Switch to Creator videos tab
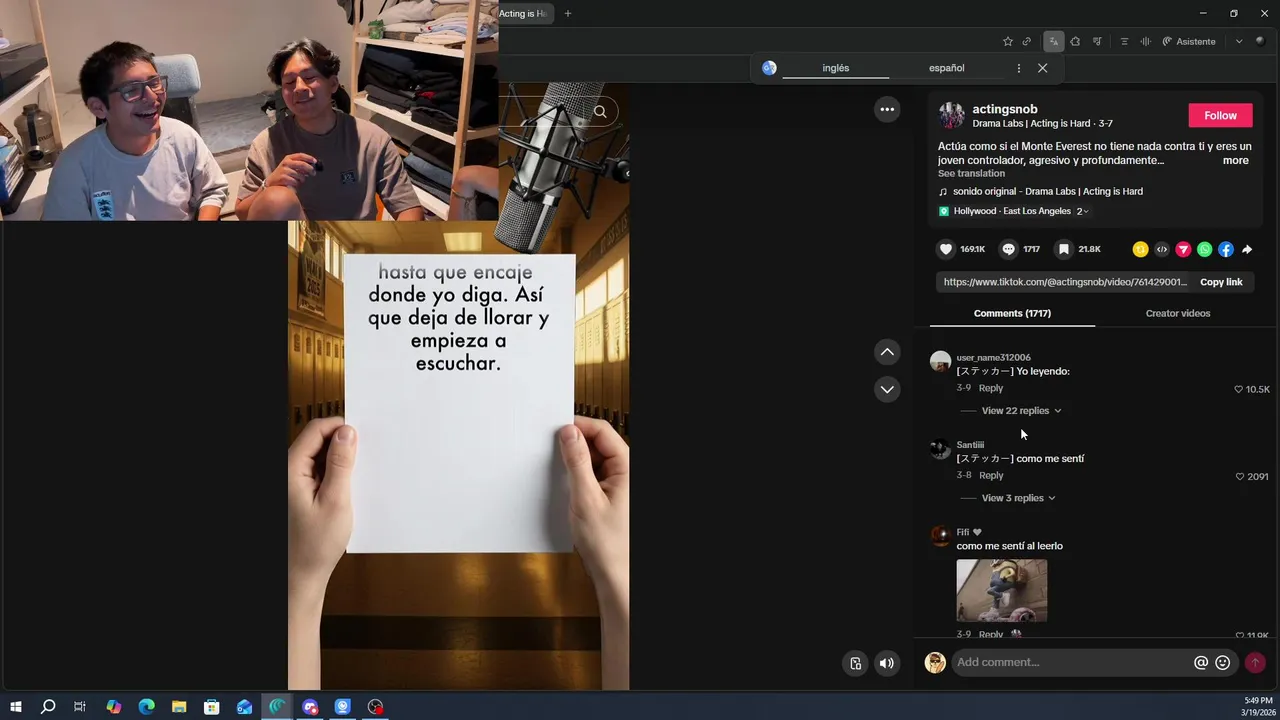This screenshot has height=720, width=1280. tap(1177, 313)
